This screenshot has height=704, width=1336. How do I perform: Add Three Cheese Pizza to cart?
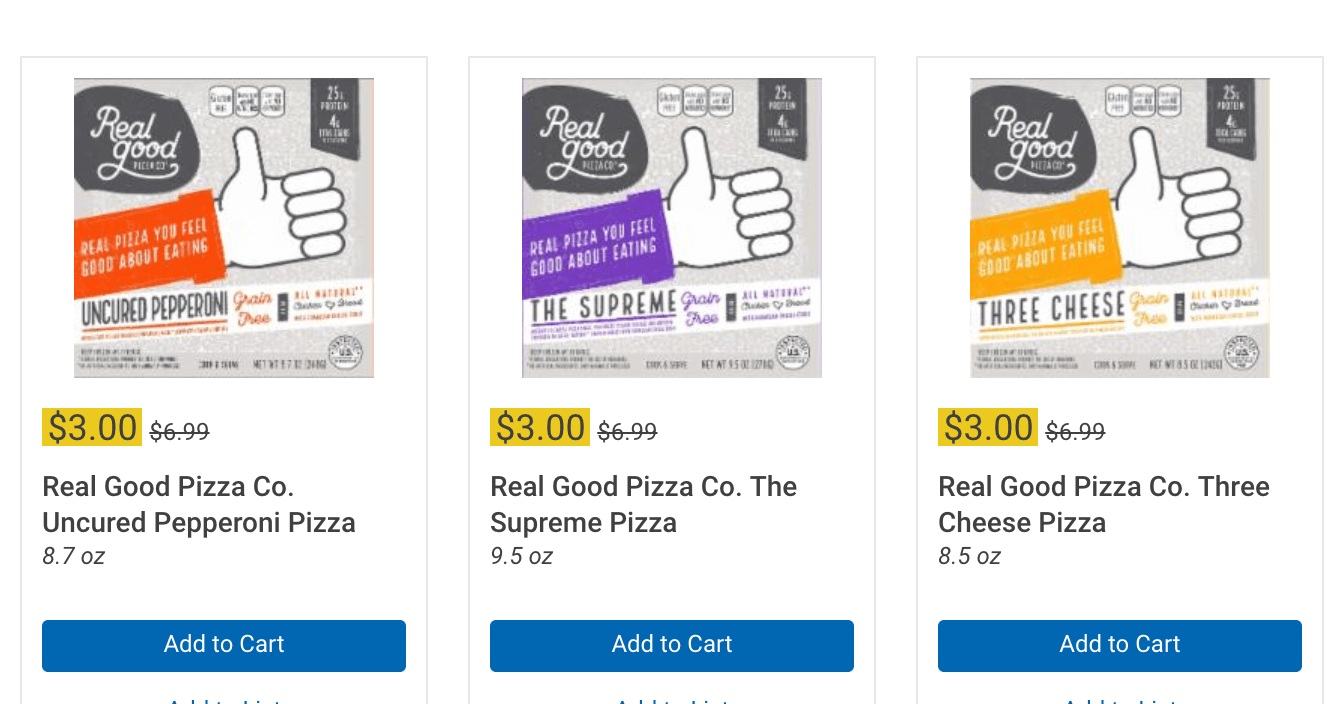[1120, 645]
